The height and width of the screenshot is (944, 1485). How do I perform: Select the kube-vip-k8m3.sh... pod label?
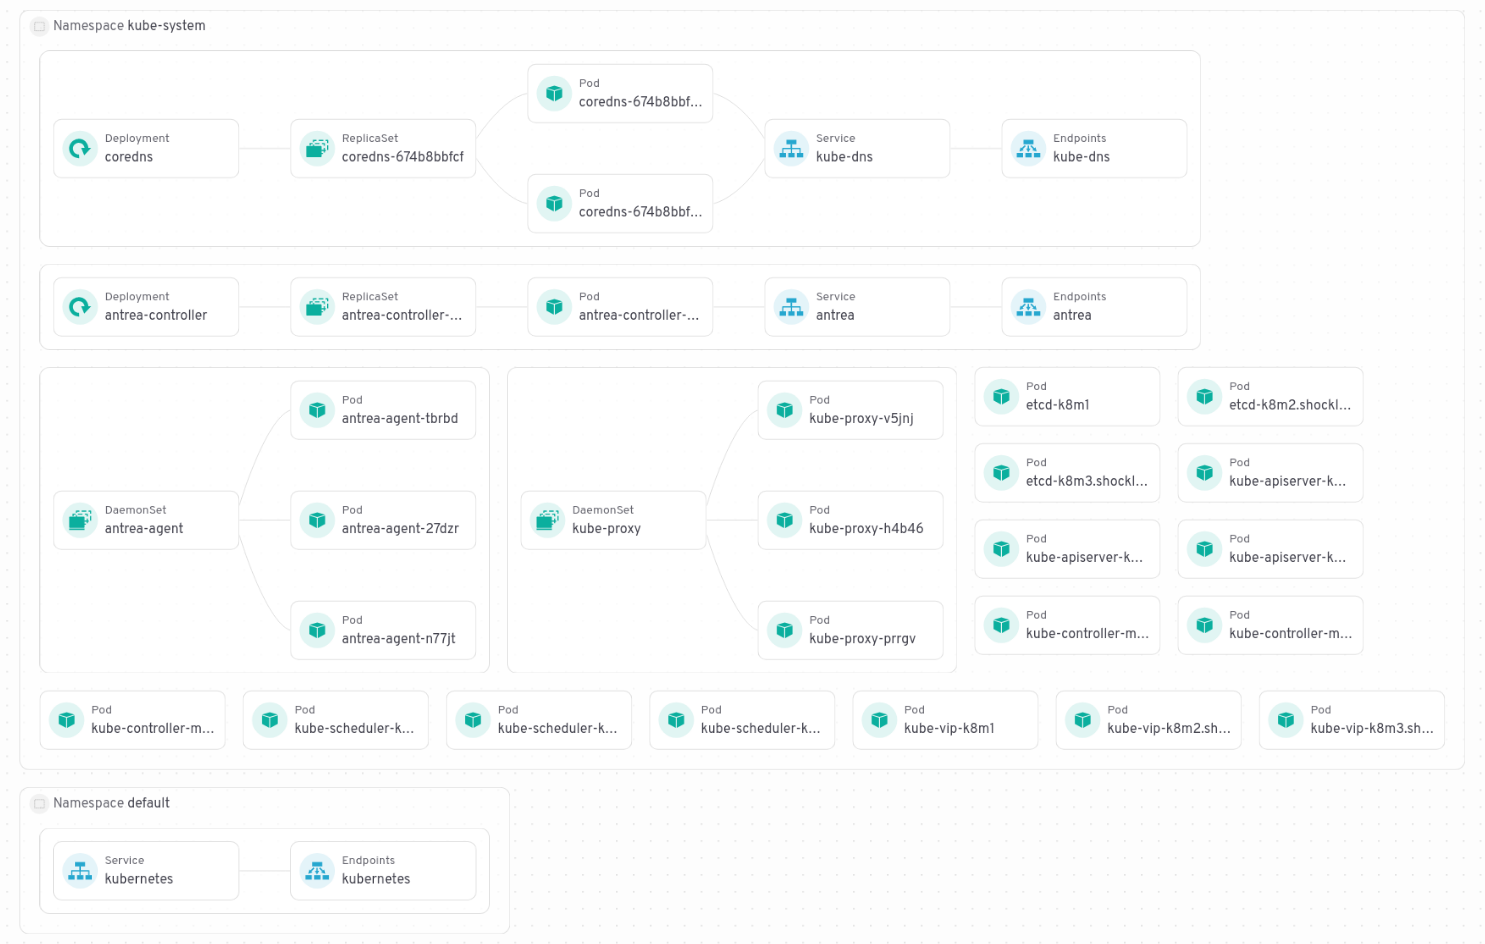click(x=1372, y=729)
